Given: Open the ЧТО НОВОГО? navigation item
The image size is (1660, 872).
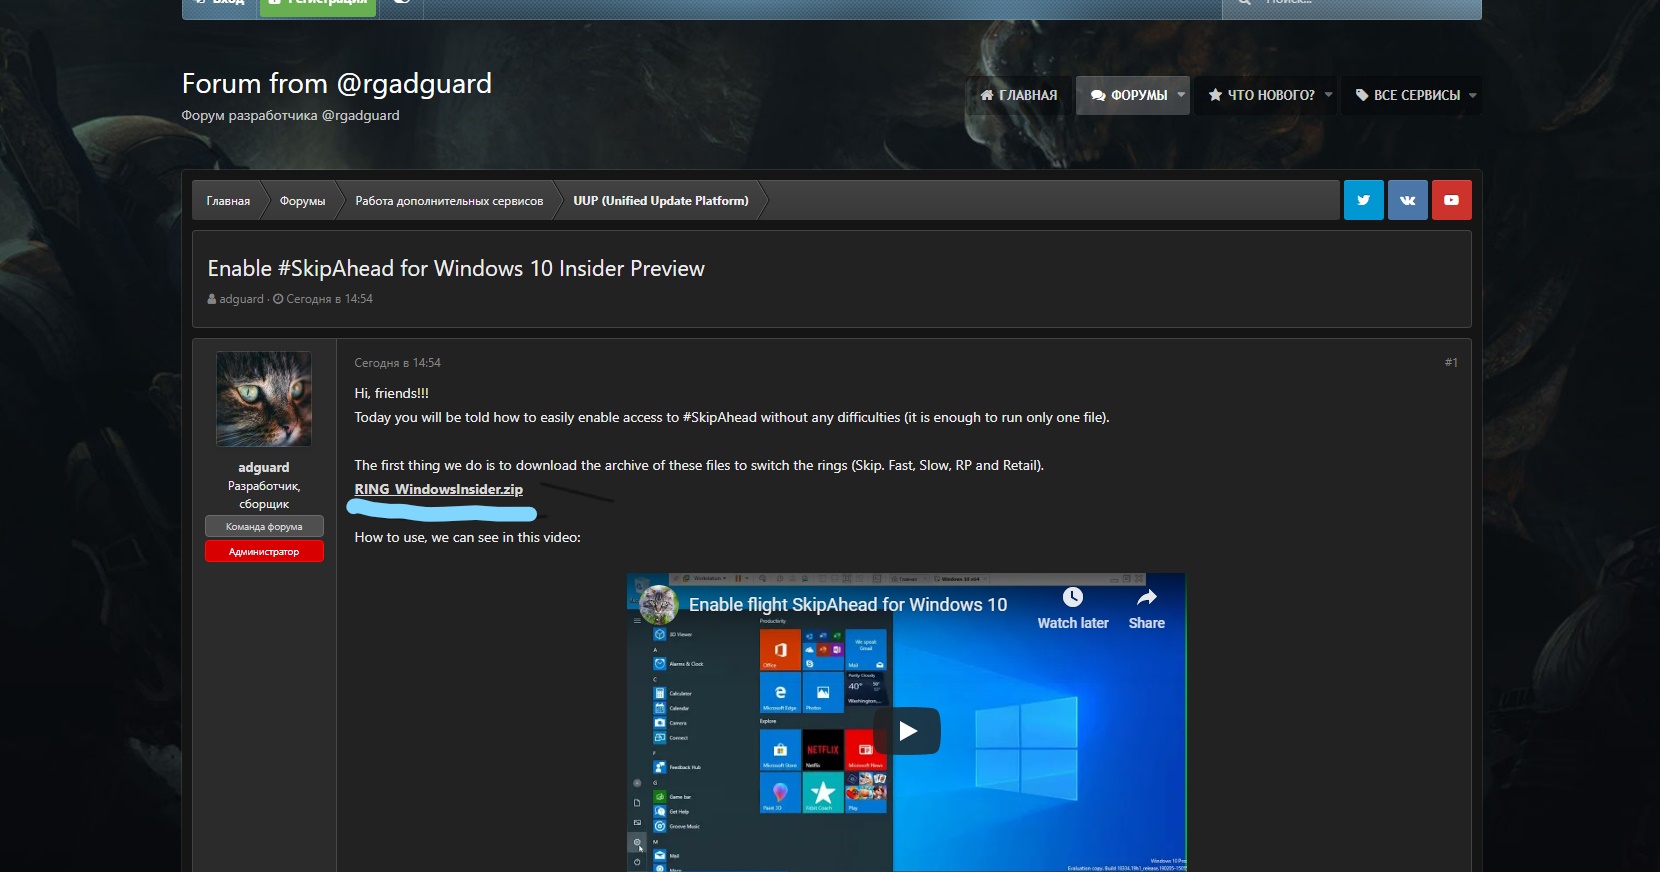Looking at the screenshot, I should pyautogui.click(x=1261, y=95).
